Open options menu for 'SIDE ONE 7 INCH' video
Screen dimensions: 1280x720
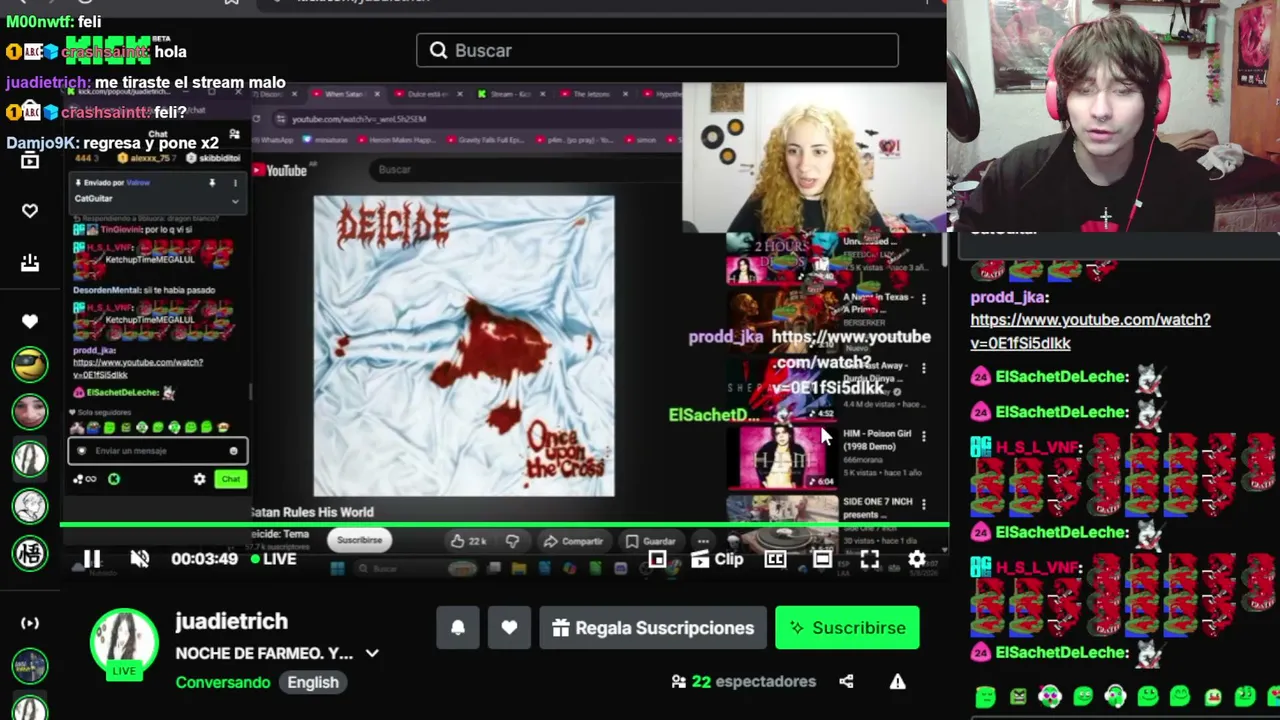click(923, 504)
